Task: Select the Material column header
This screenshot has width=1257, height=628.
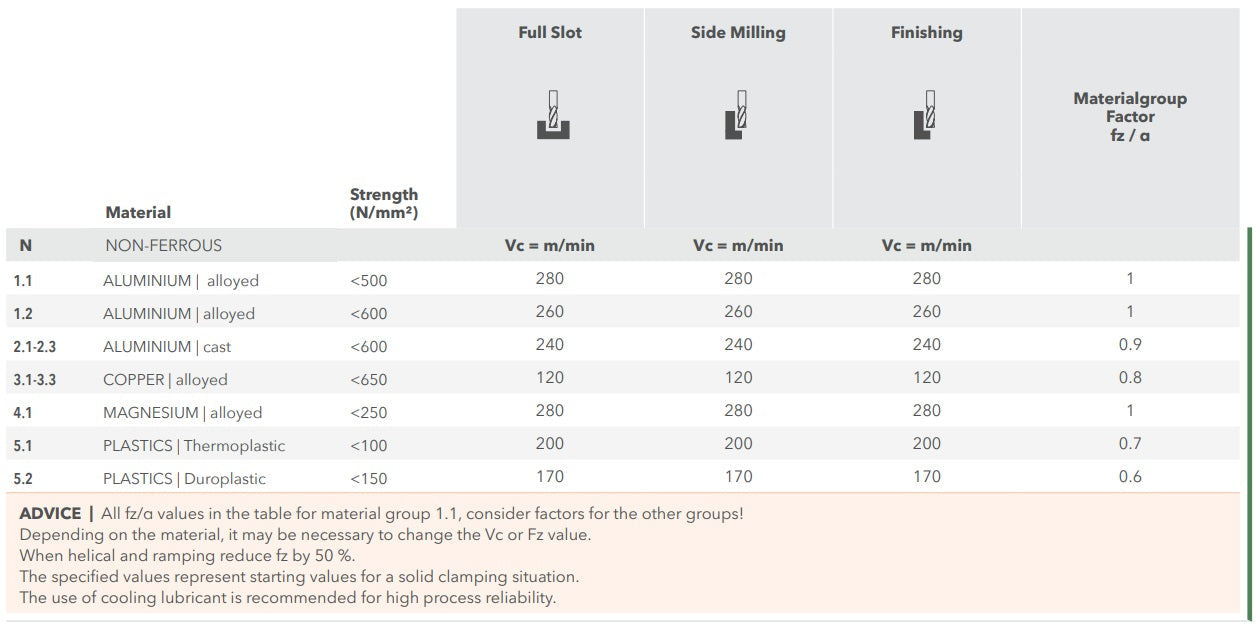Action: tap(138, 212)
